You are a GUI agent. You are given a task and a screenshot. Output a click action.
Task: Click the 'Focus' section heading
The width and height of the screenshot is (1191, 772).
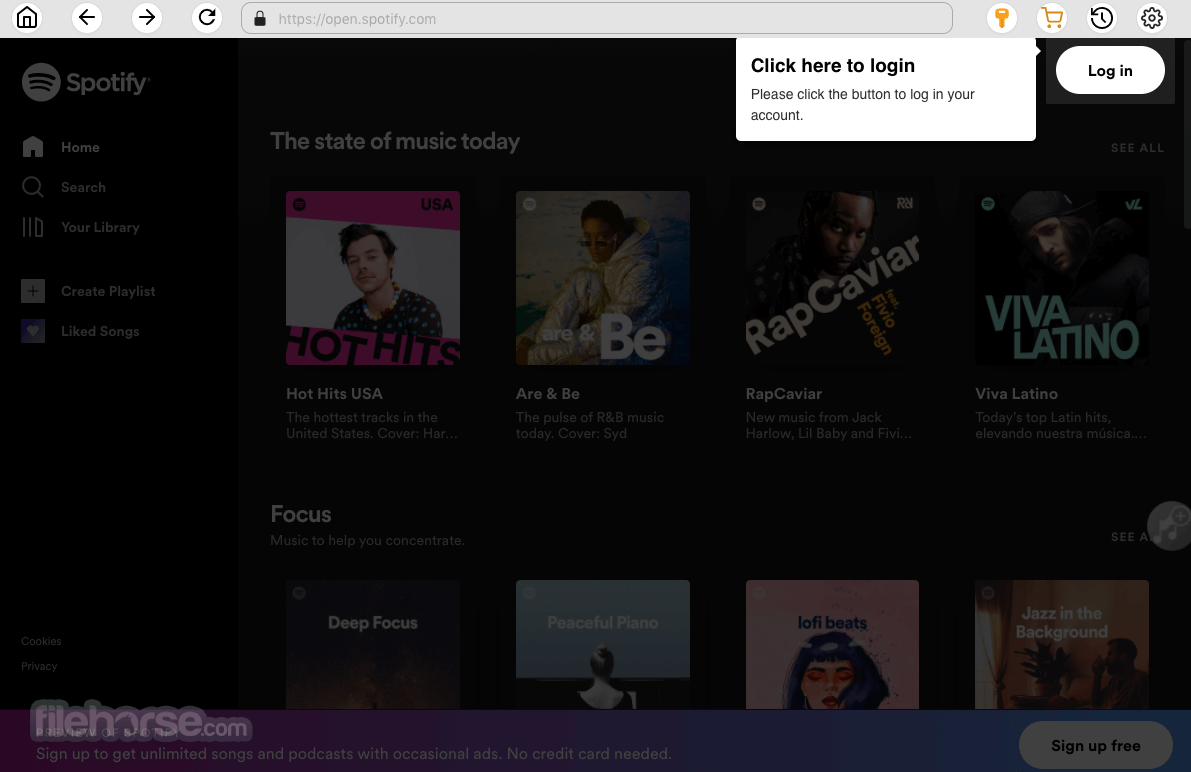pyautogui.click(x=301, y=514)
